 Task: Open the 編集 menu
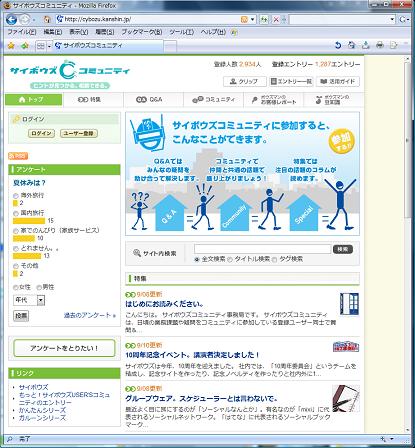coord(53,32)
